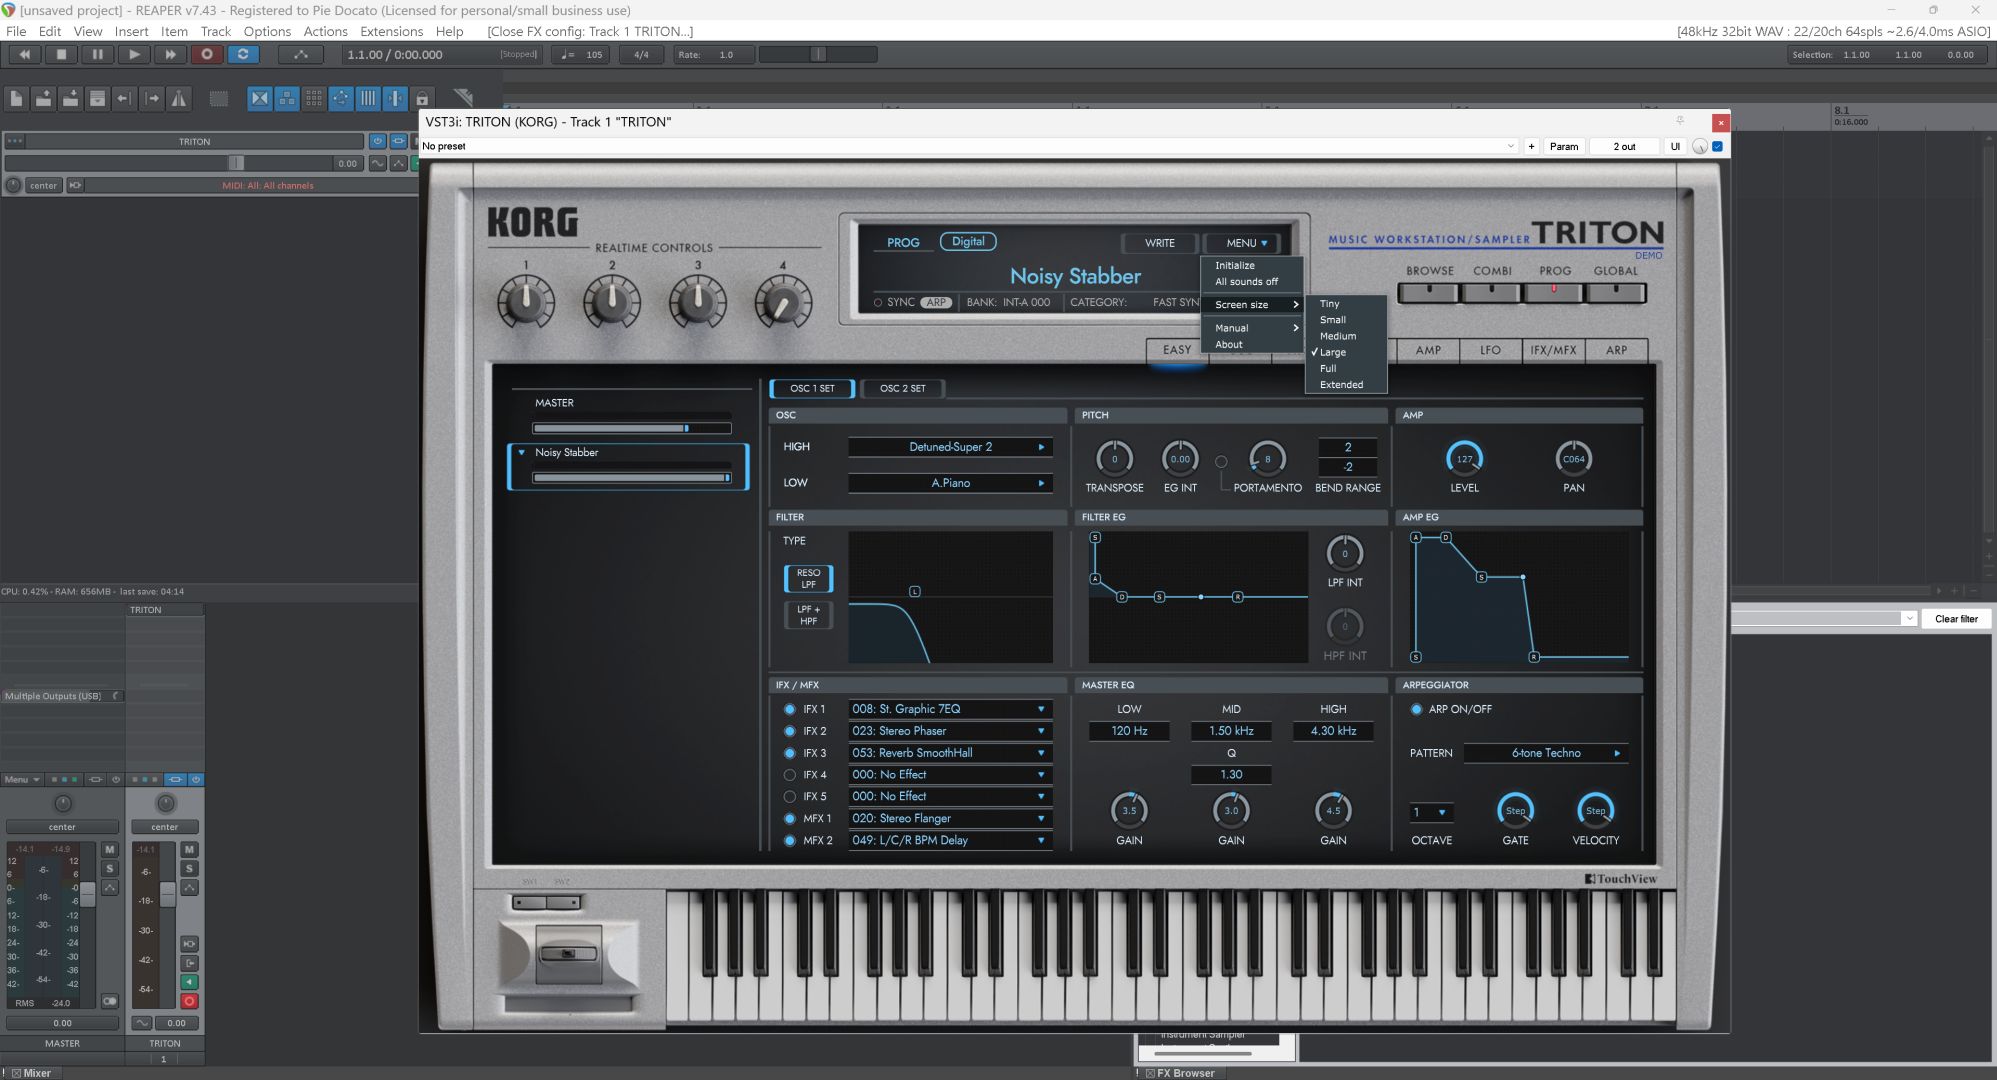
Task: Choose Initialize from the TRITON menu
Action: [1234, 266]
